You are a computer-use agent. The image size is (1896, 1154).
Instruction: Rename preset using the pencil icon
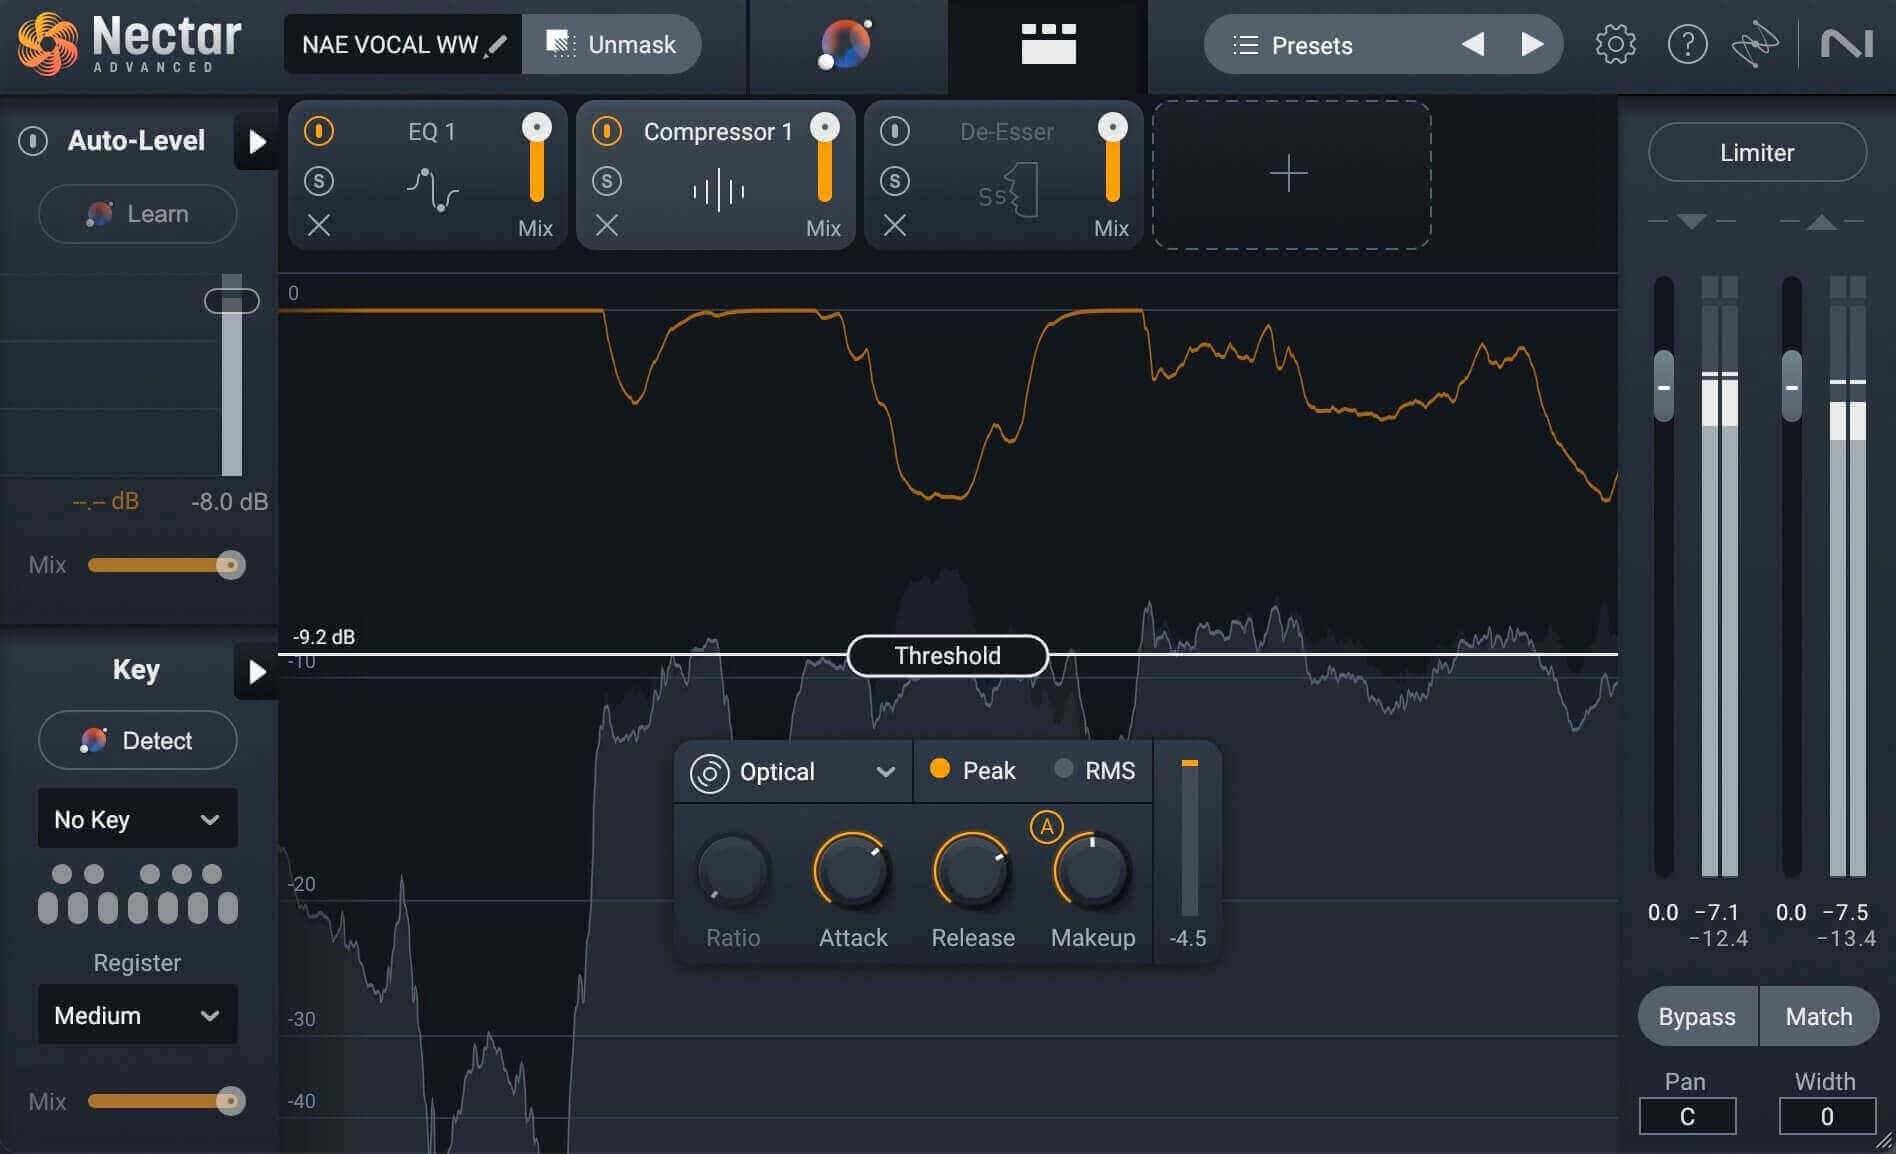(496, 45)
